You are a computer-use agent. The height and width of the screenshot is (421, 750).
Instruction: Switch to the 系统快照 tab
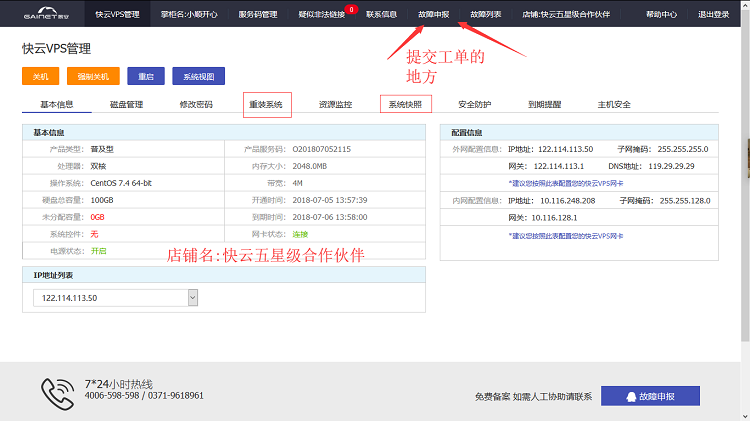click(405, 104)
